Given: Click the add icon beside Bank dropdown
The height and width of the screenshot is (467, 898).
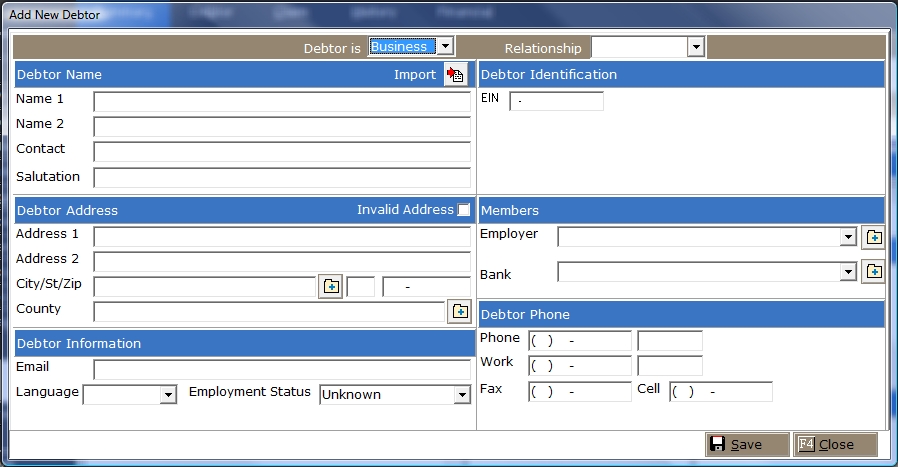Looking at the screenshot, I should click(x=873, y=272).
